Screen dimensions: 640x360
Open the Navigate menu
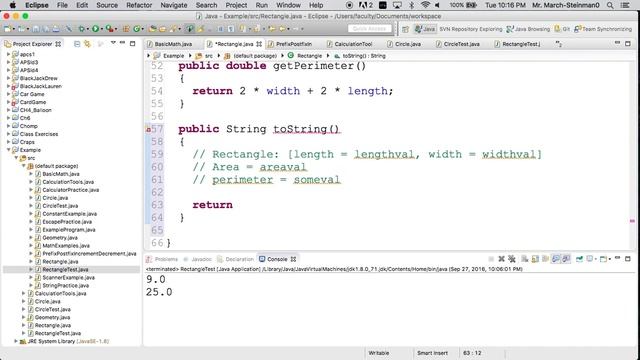[174, 5]
